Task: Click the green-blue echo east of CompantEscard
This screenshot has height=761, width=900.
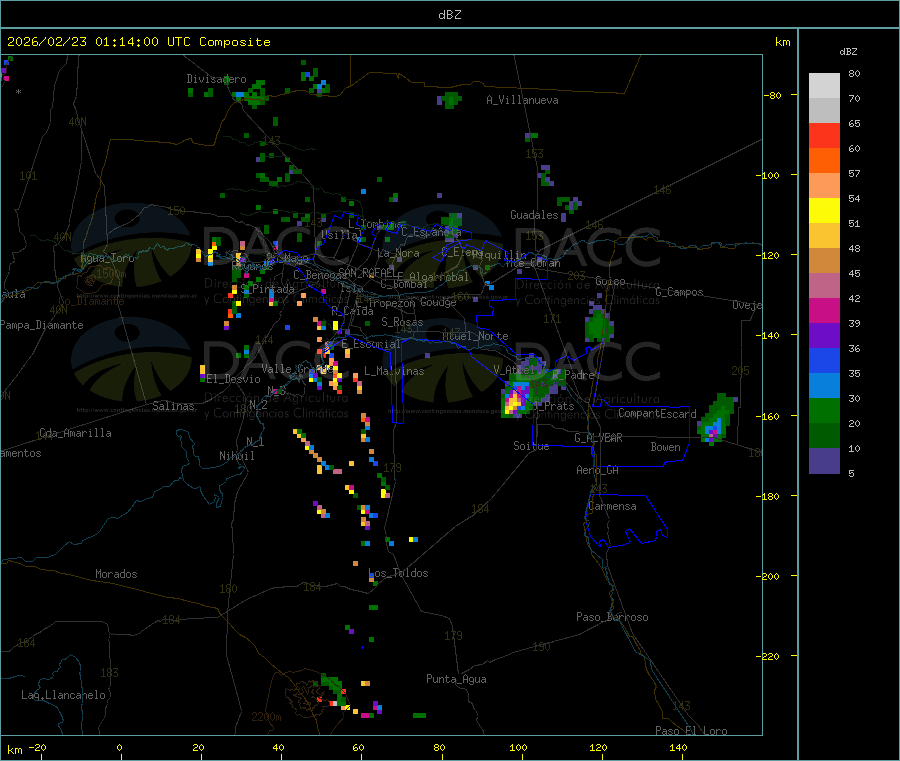Action: tap(716, 420)
